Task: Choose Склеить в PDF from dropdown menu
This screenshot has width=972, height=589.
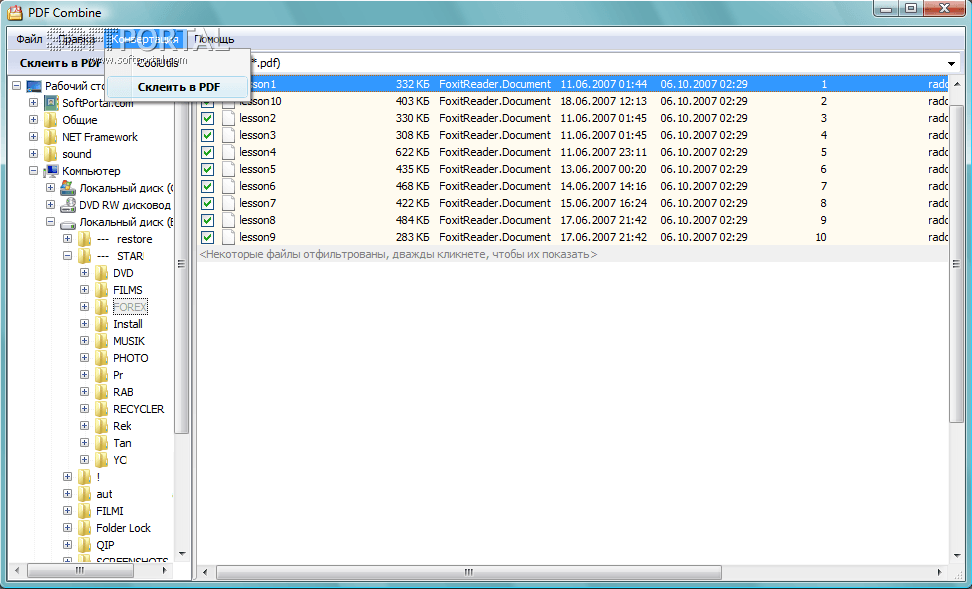Action: click(179, 87)
